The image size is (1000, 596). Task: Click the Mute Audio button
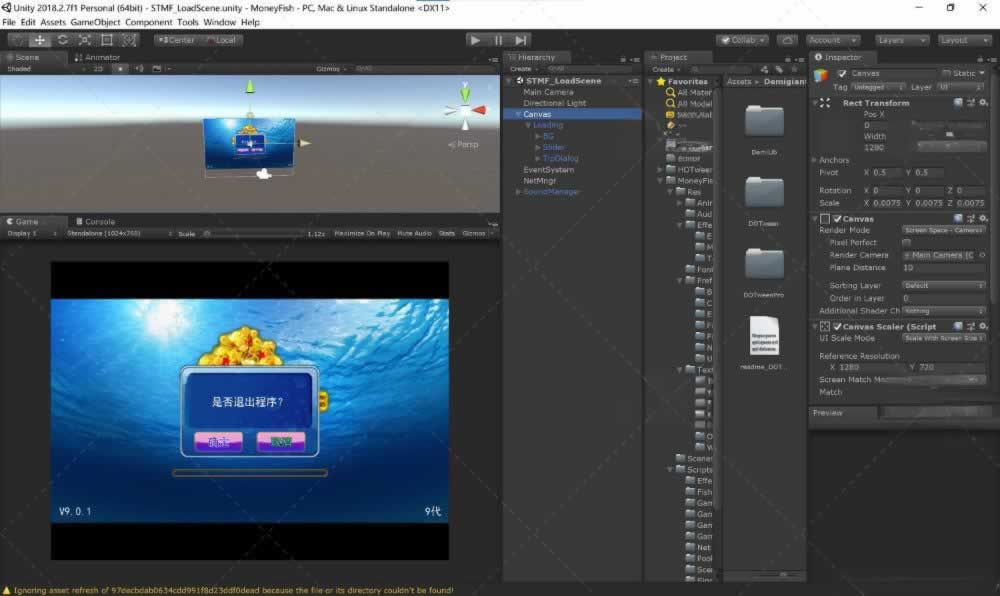(x=414, y=233)
